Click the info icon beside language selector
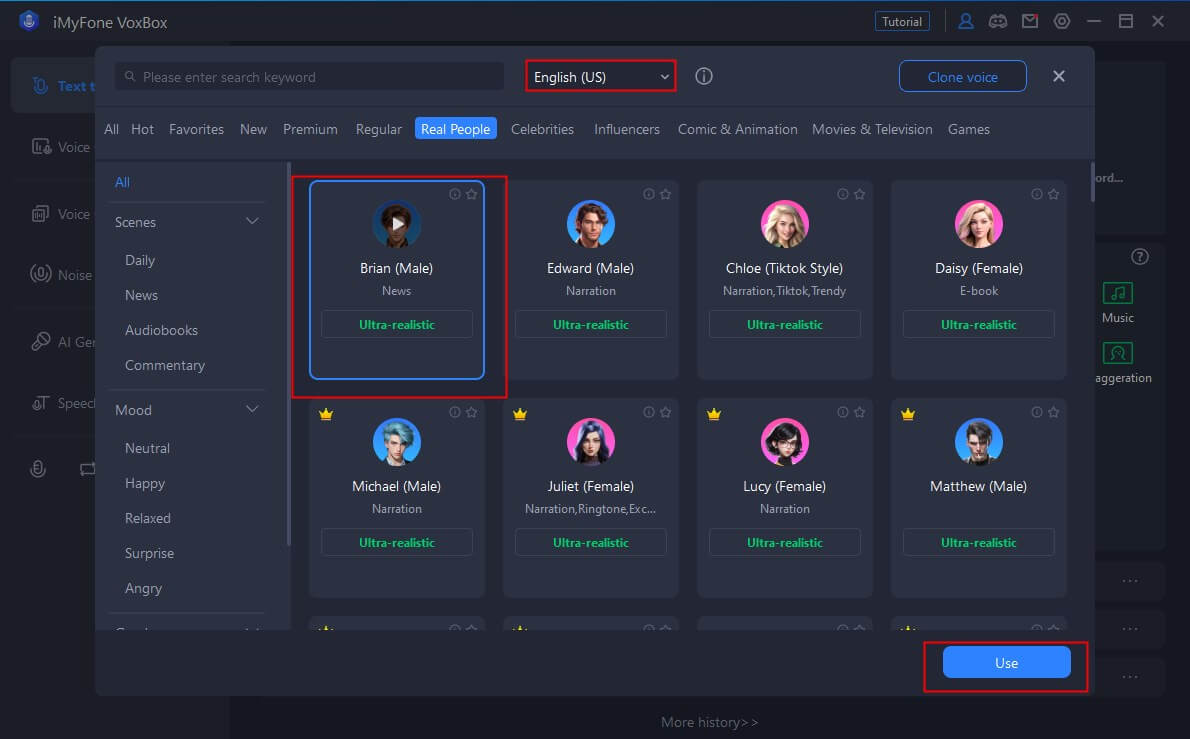1190x739 pixels. click(x=704, y=77)
